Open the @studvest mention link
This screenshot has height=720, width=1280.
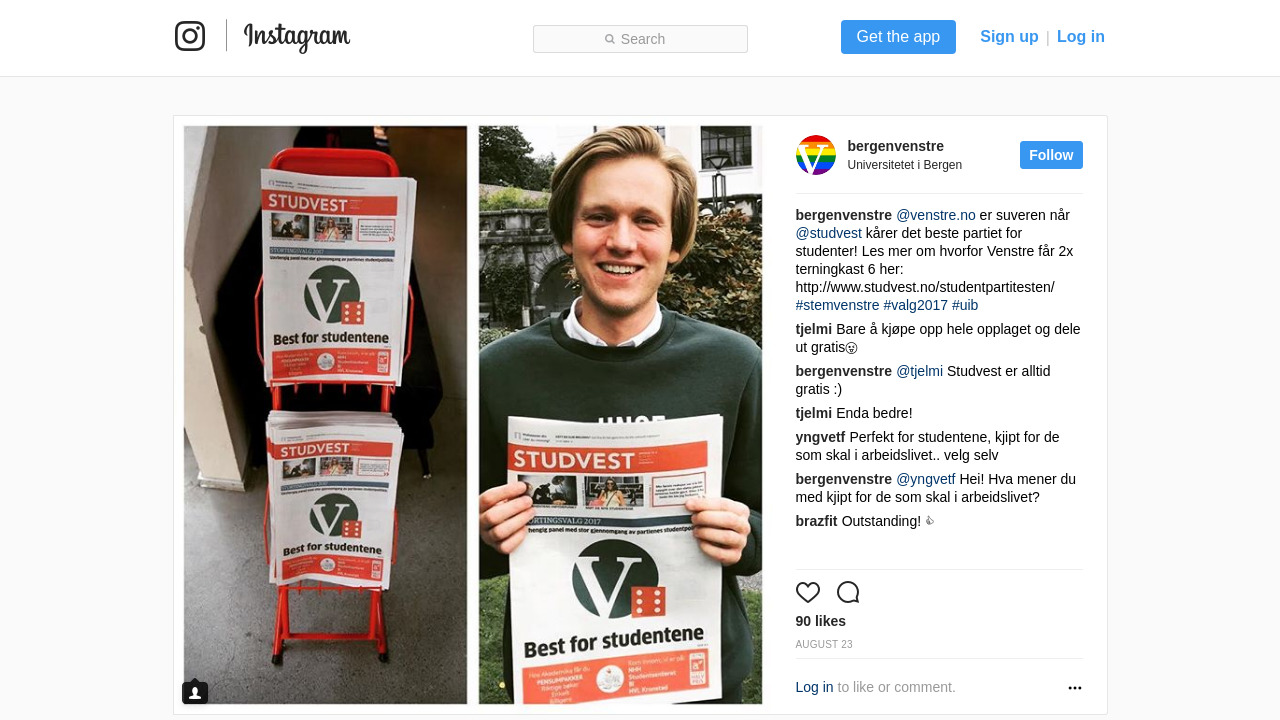coord(829,233)
